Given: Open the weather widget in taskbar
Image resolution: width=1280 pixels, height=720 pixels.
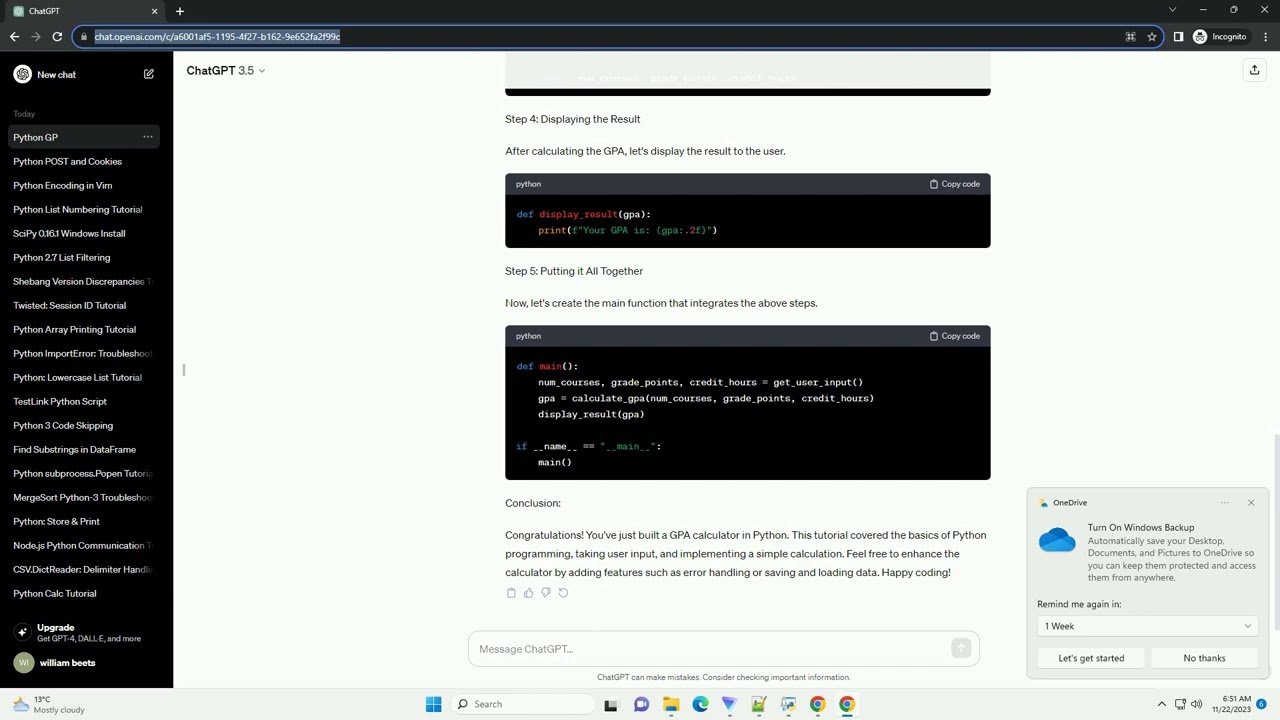Looking at the screenshot, I should (x=48, y=704).
